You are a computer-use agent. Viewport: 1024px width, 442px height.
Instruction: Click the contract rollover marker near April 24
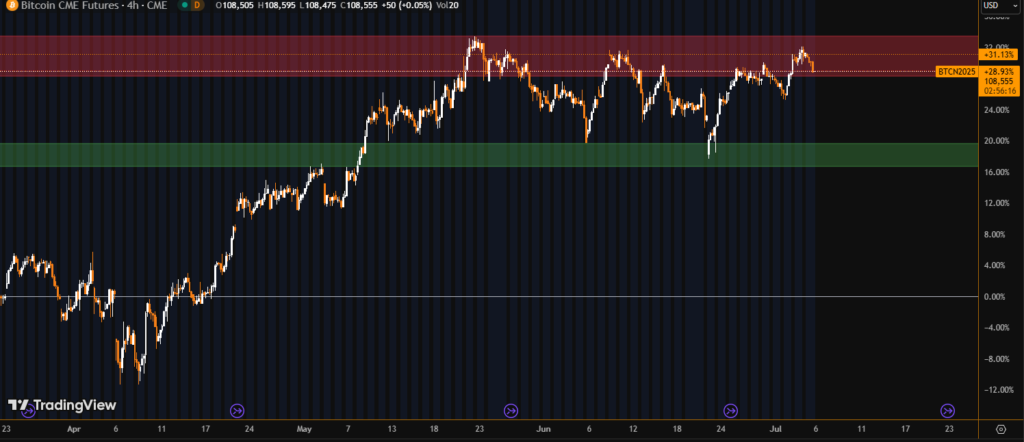[237, 410]
